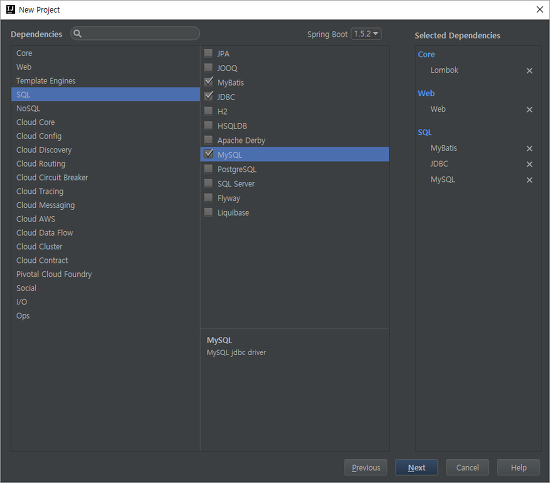Screen dimensions: 550x483
Task: Click the SQL heading in Selected Dependencies
Action: 424,132
